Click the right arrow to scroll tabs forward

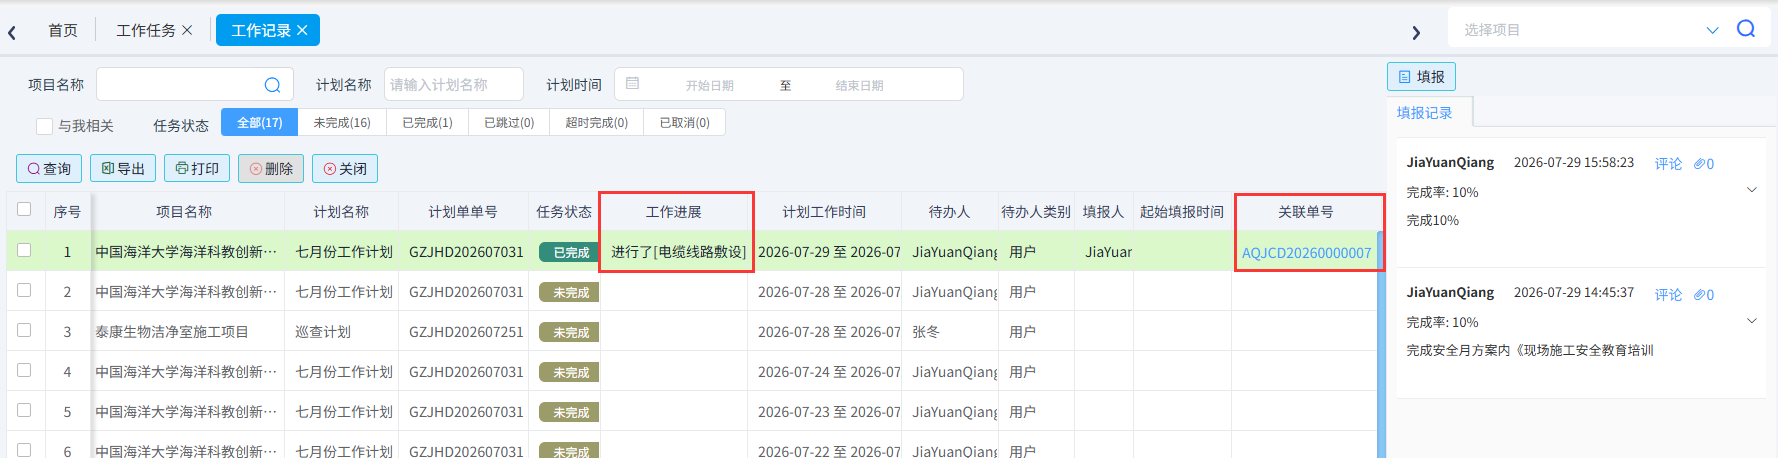coord(1416,32)
